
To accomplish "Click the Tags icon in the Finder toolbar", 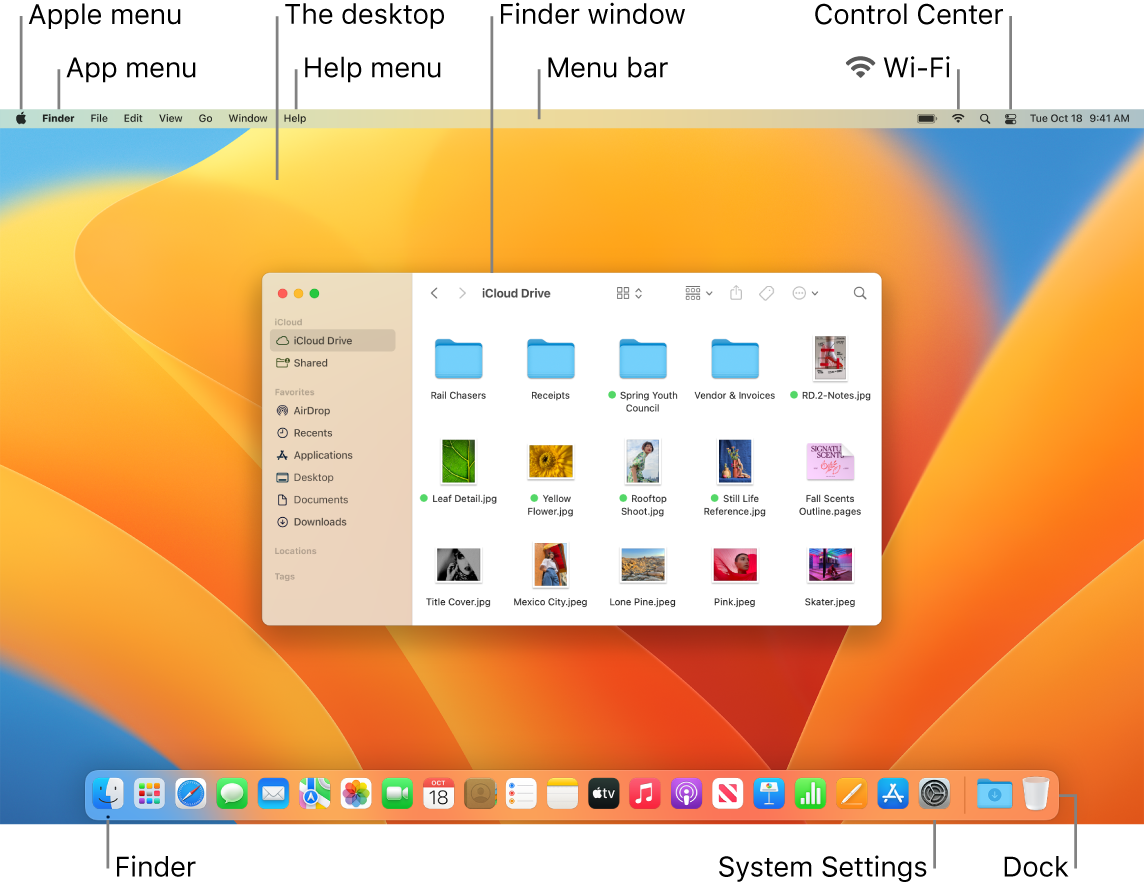I will pos(766,292).
